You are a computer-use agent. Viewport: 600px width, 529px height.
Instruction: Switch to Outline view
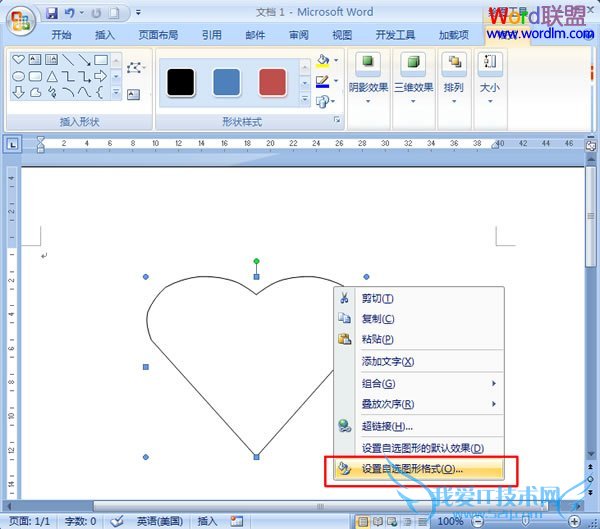(x=407, y=521)
